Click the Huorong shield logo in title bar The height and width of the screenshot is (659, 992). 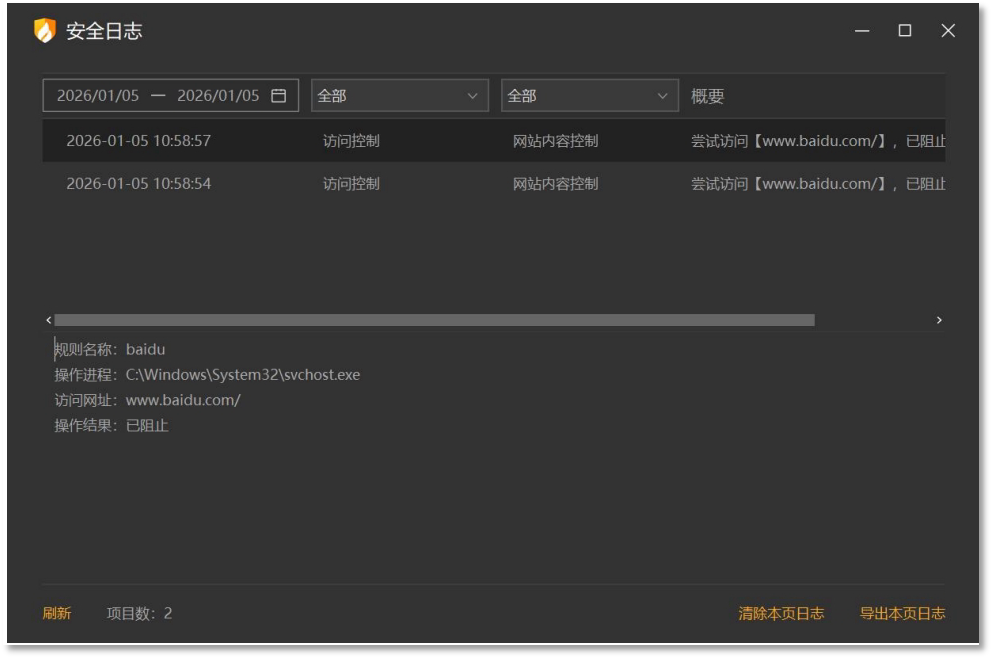pos(45,30)
